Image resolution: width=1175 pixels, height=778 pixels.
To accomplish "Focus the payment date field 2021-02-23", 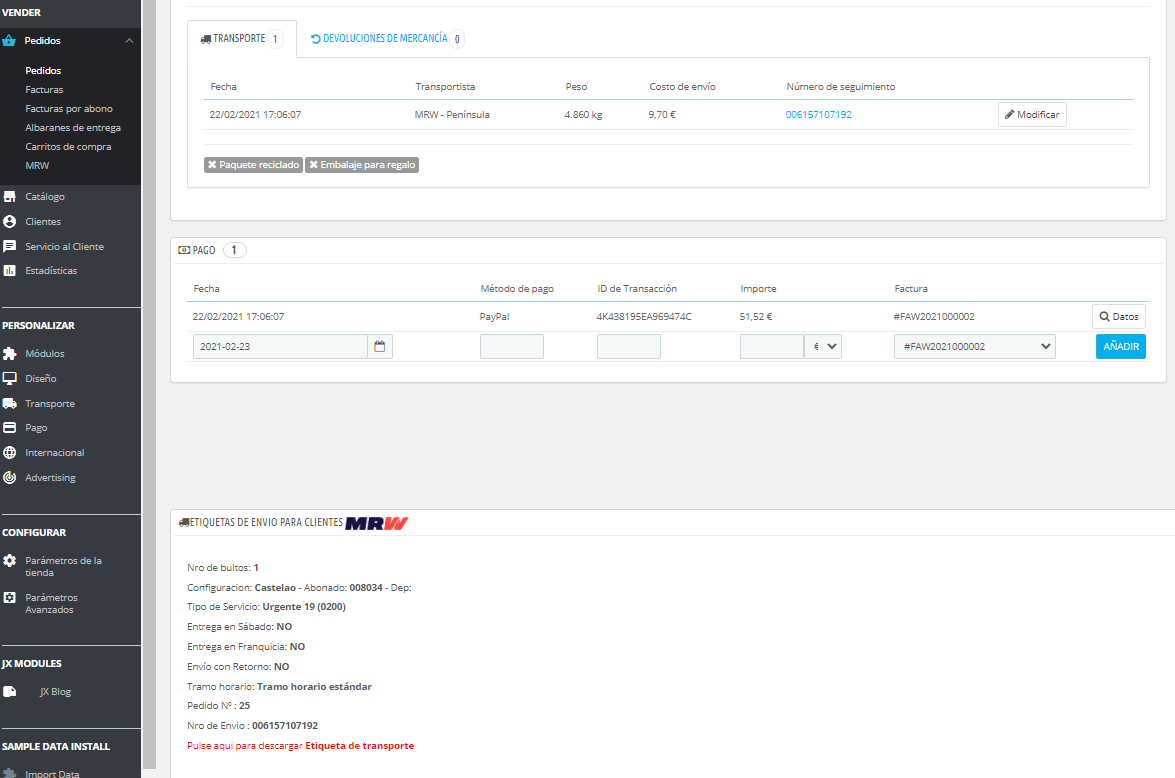I will point(280,346).
